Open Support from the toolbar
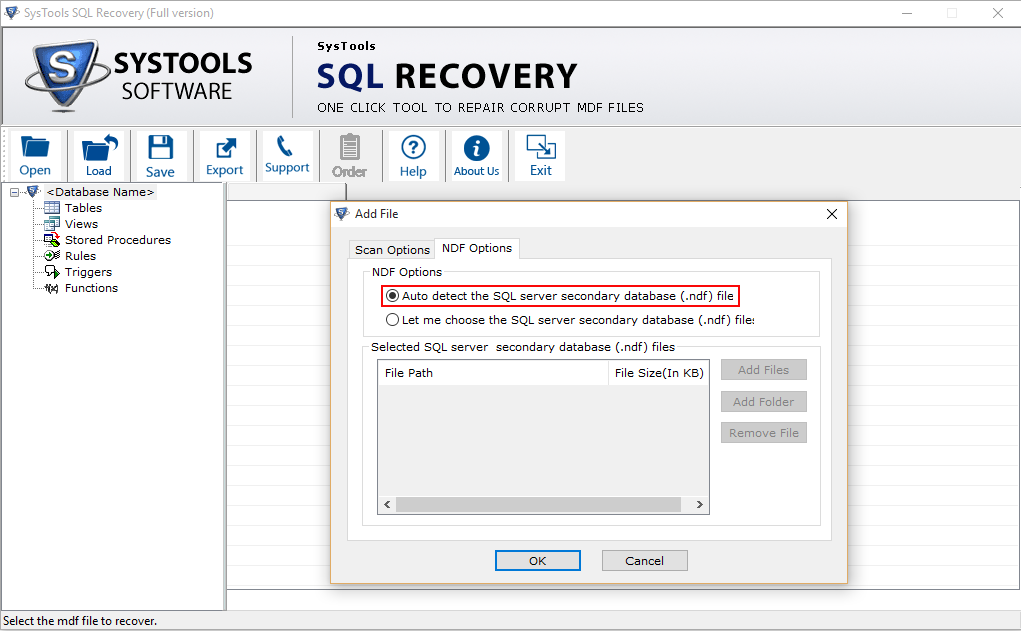Screen dimensions: 1021x631 (287, 156)
